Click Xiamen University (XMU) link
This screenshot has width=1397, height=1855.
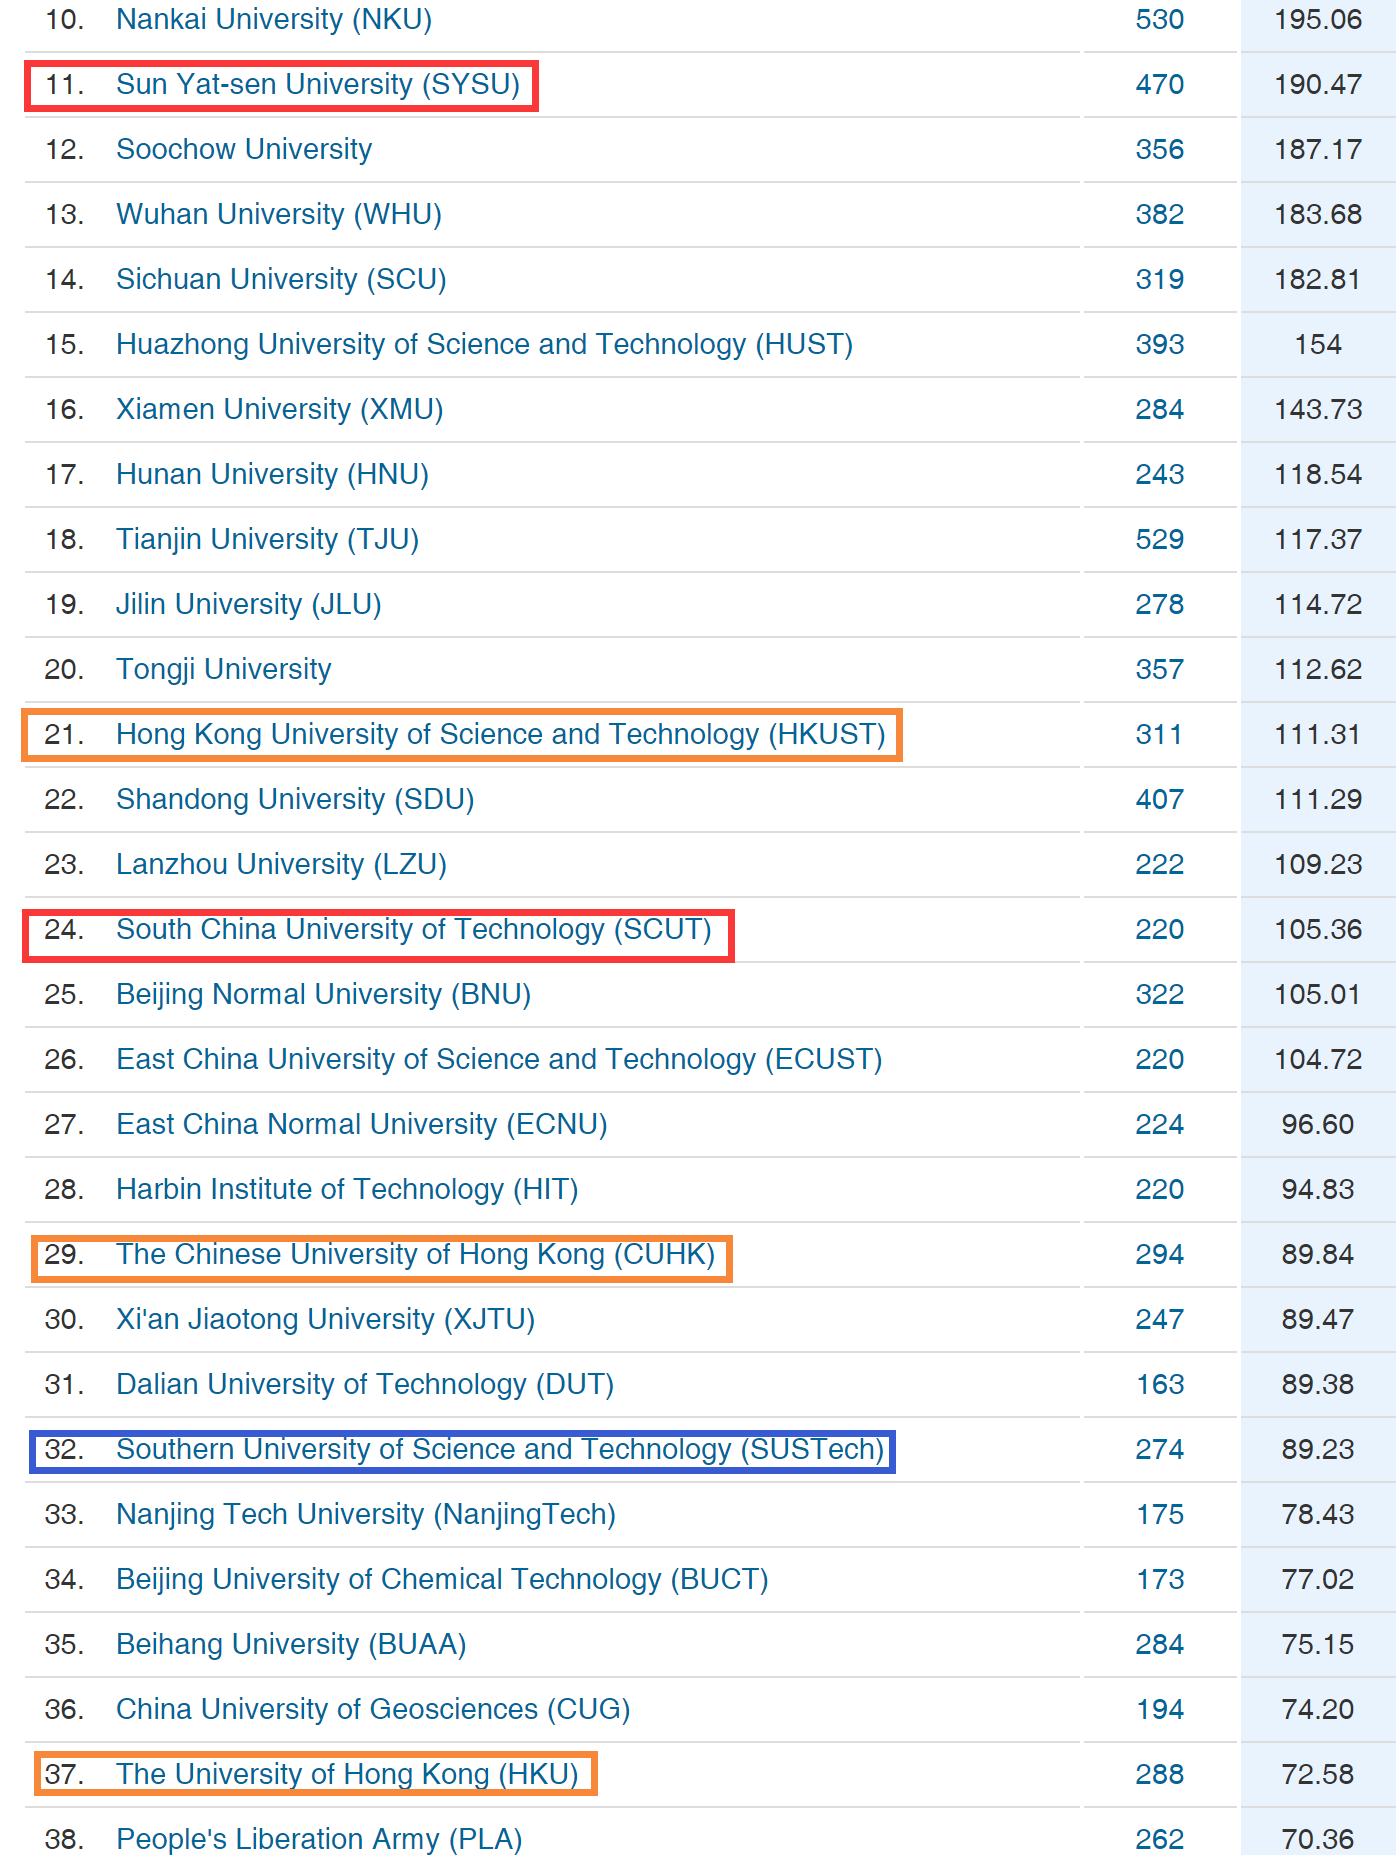[x=280, y=410]
